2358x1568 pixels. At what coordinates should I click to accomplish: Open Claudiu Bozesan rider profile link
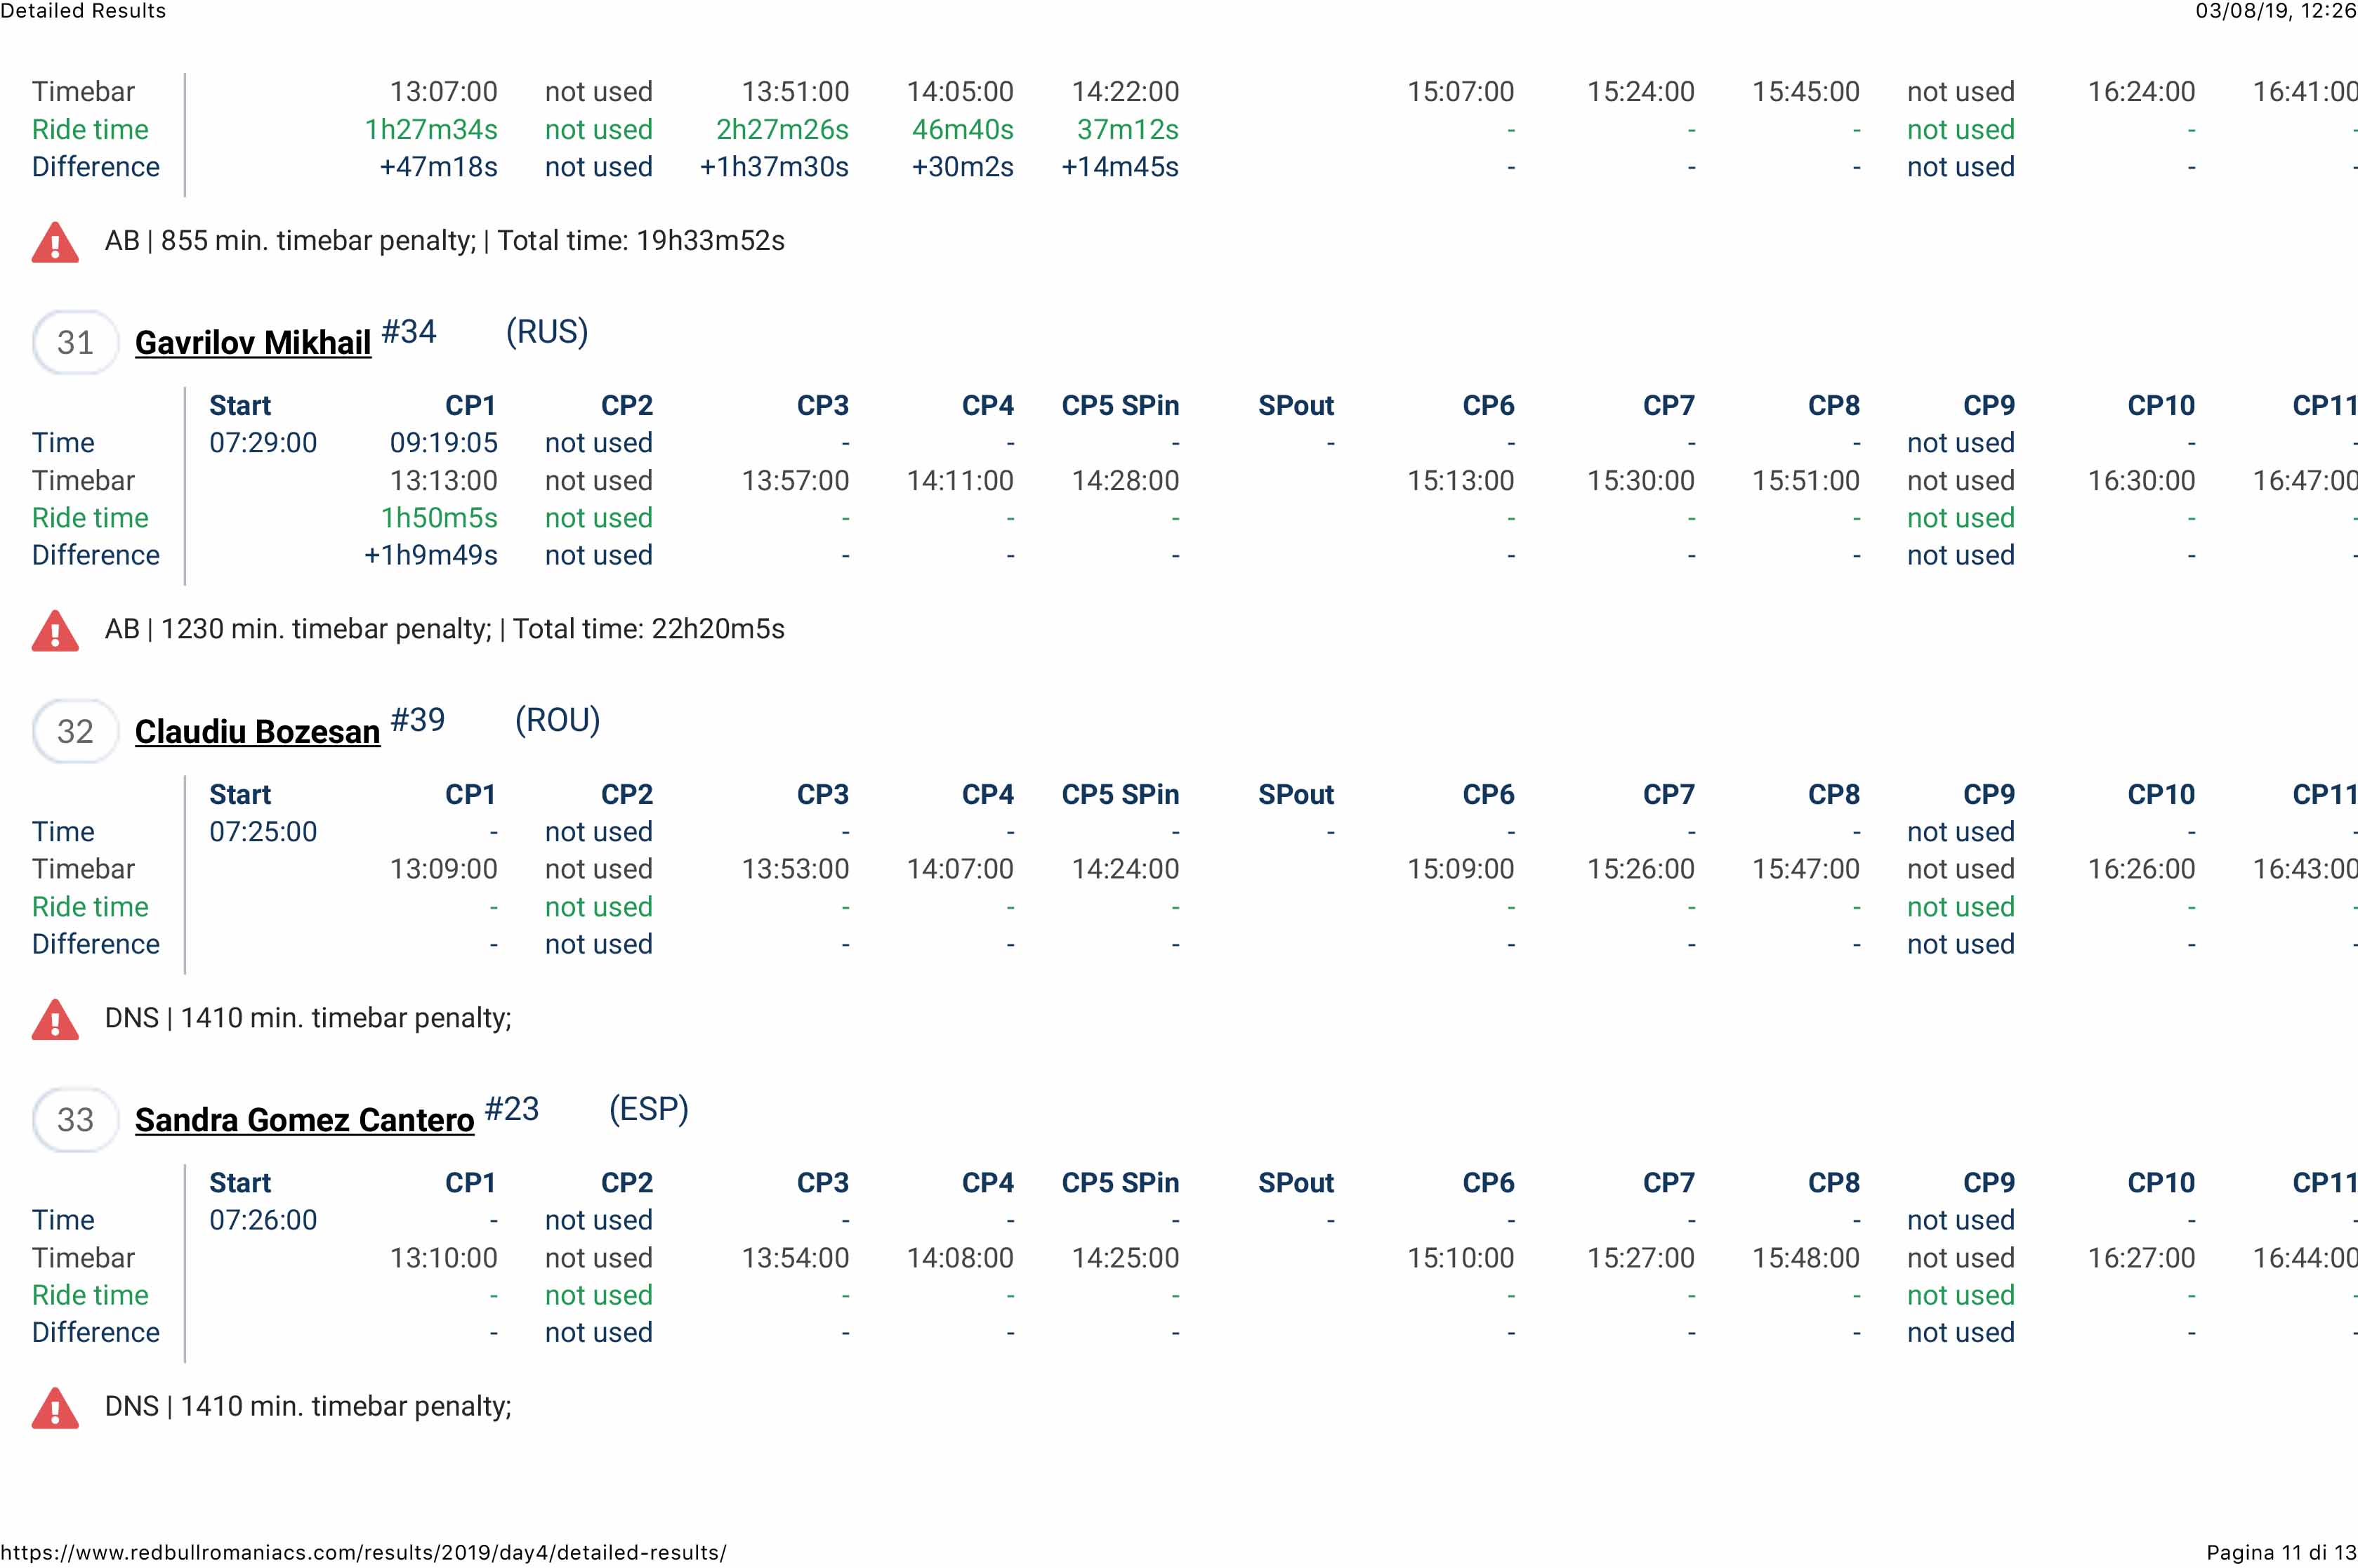point(257,732)
